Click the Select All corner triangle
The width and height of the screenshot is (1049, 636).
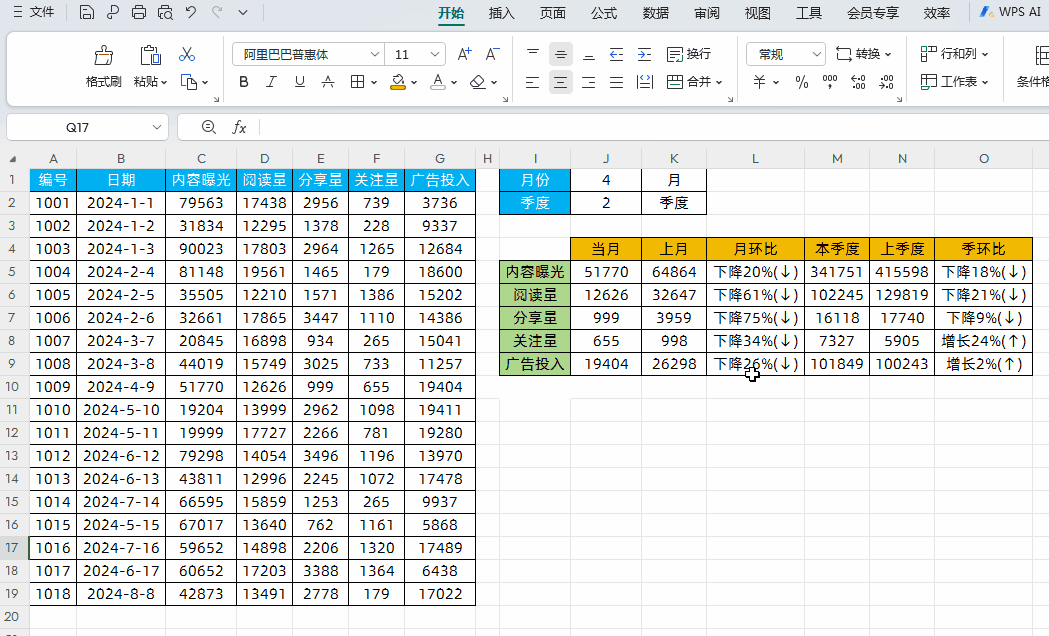coord(13,159)
